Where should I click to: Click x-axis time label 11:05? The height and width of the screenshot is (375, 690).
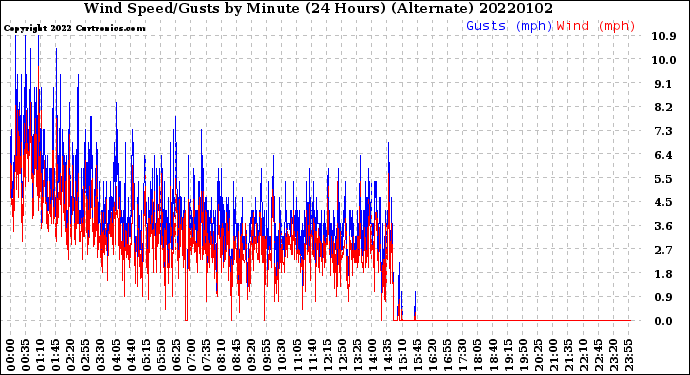(x=297, y=355)
